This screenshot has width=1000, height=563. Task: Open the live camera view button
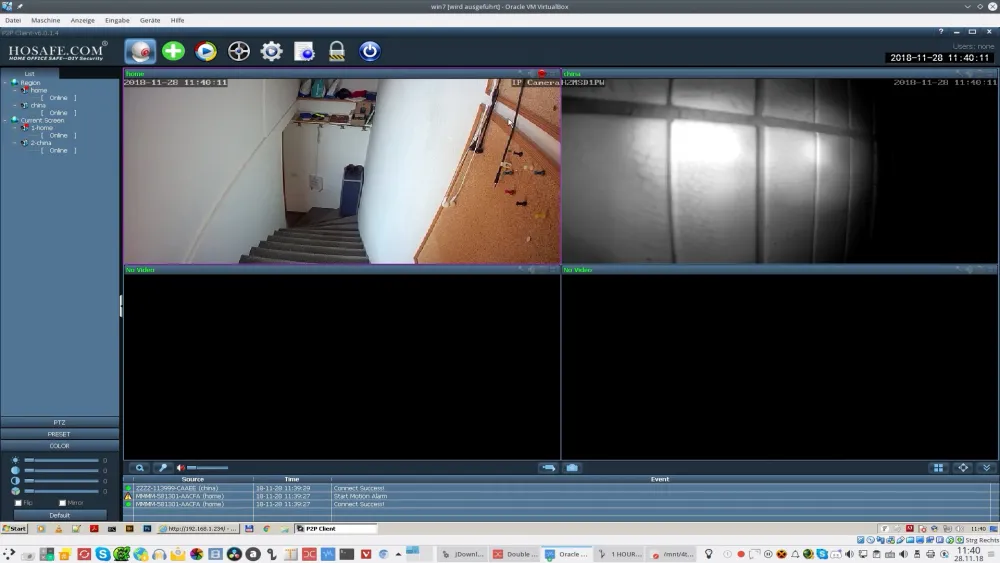click(140, 51)
